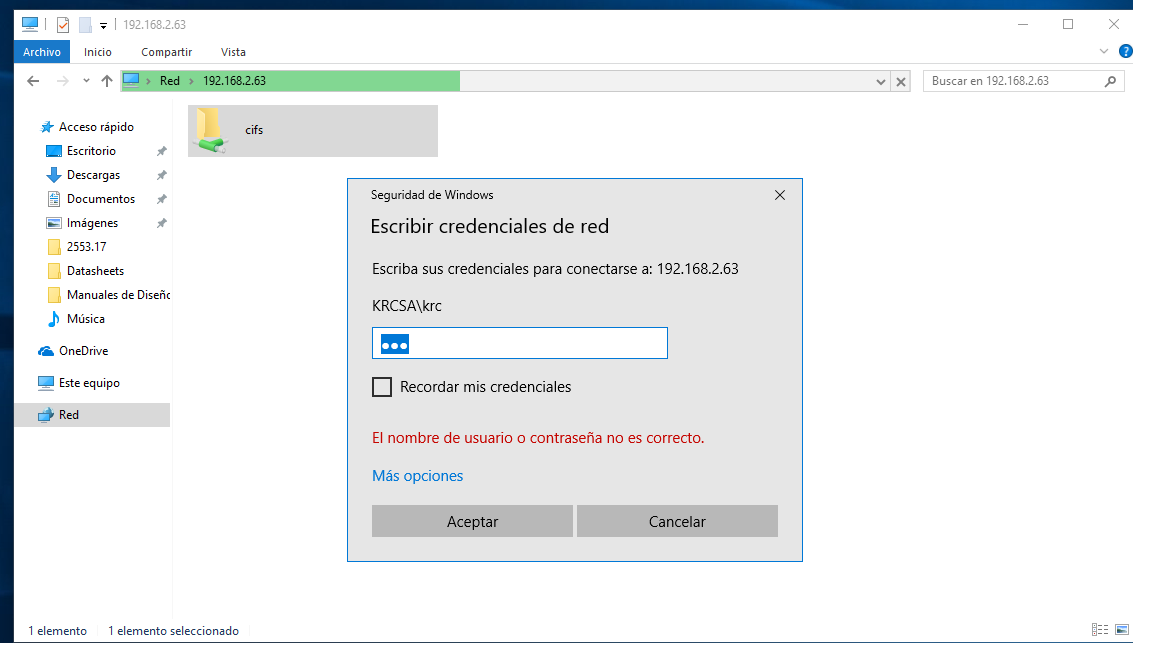Switch to the Inicio ribbon tab
This screenshot has width=1152, height=648.
98,52
